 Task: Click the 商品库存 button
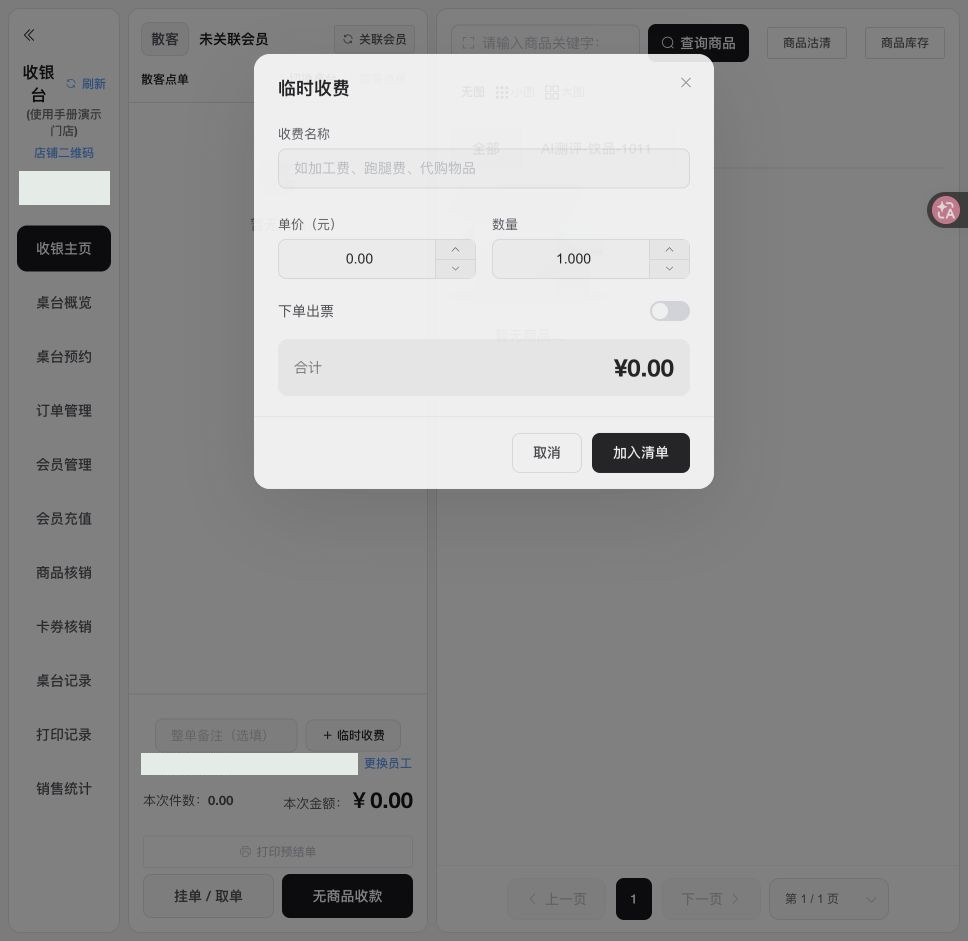tap(904, 43)
